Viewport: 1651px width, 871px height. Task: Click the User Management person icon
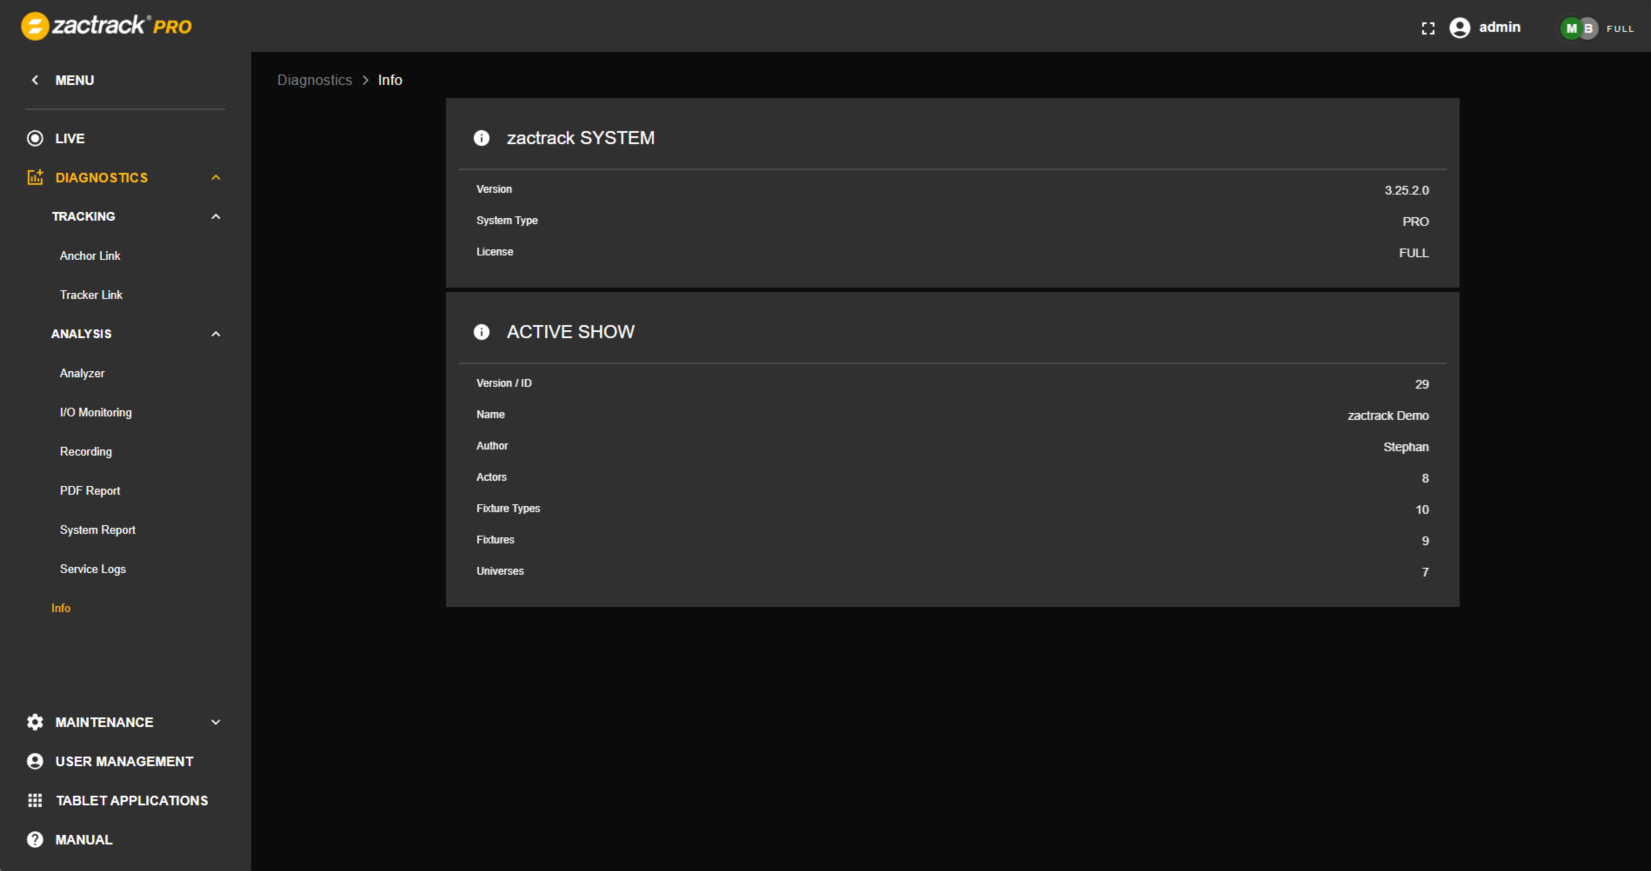(x=35, y=761)
